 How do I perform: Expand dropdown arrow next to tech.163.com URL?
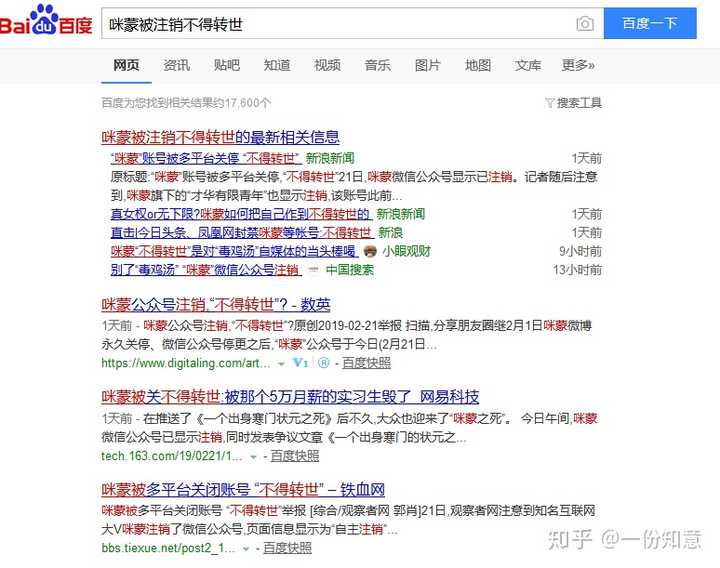253,457
